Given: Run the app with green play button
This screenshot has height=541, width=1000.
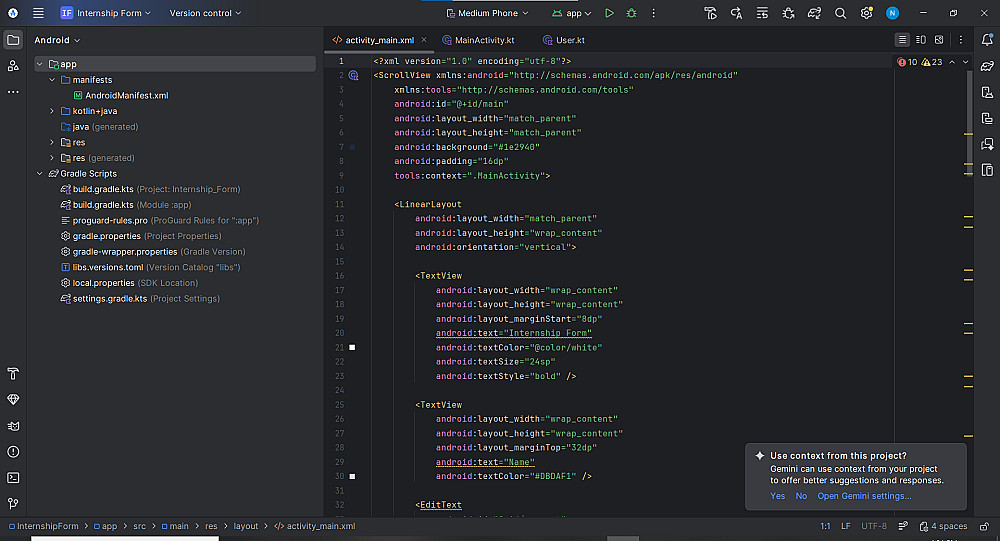Looking at the screenshot, I should pyautogui.click(x=609, y=13).
